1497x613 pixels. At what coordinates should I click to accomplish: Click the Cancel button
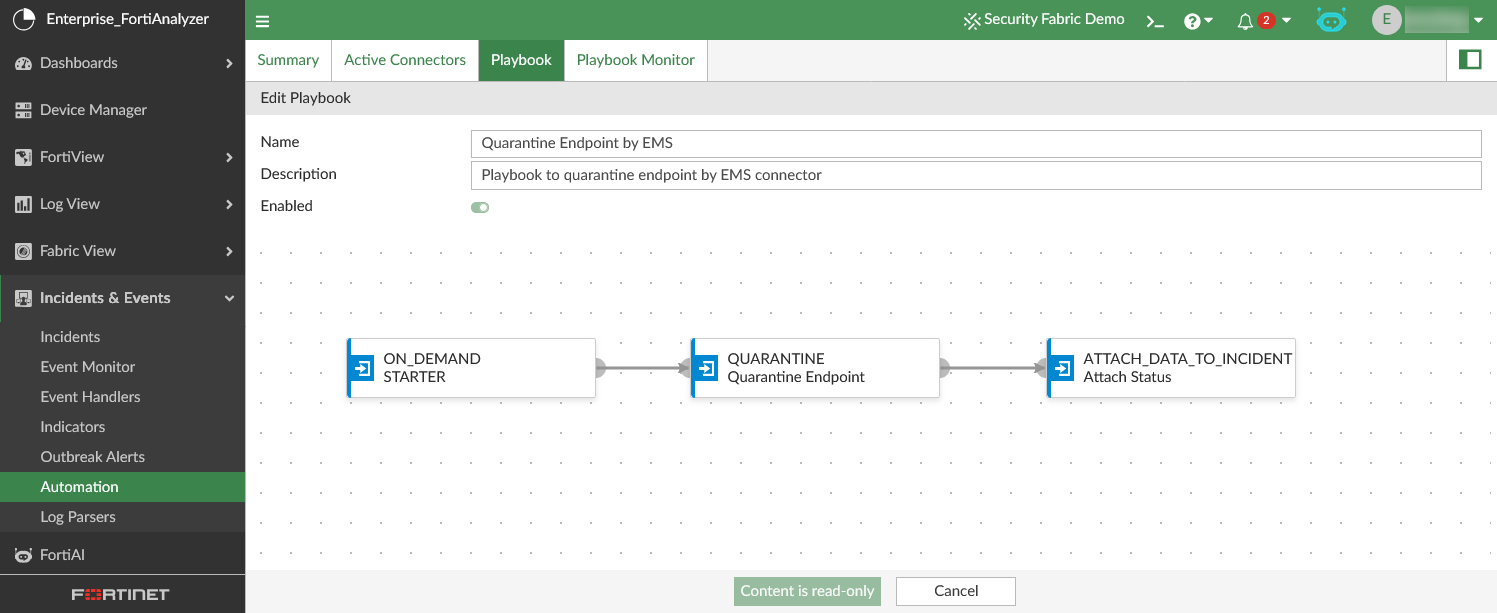coord(956,591)
